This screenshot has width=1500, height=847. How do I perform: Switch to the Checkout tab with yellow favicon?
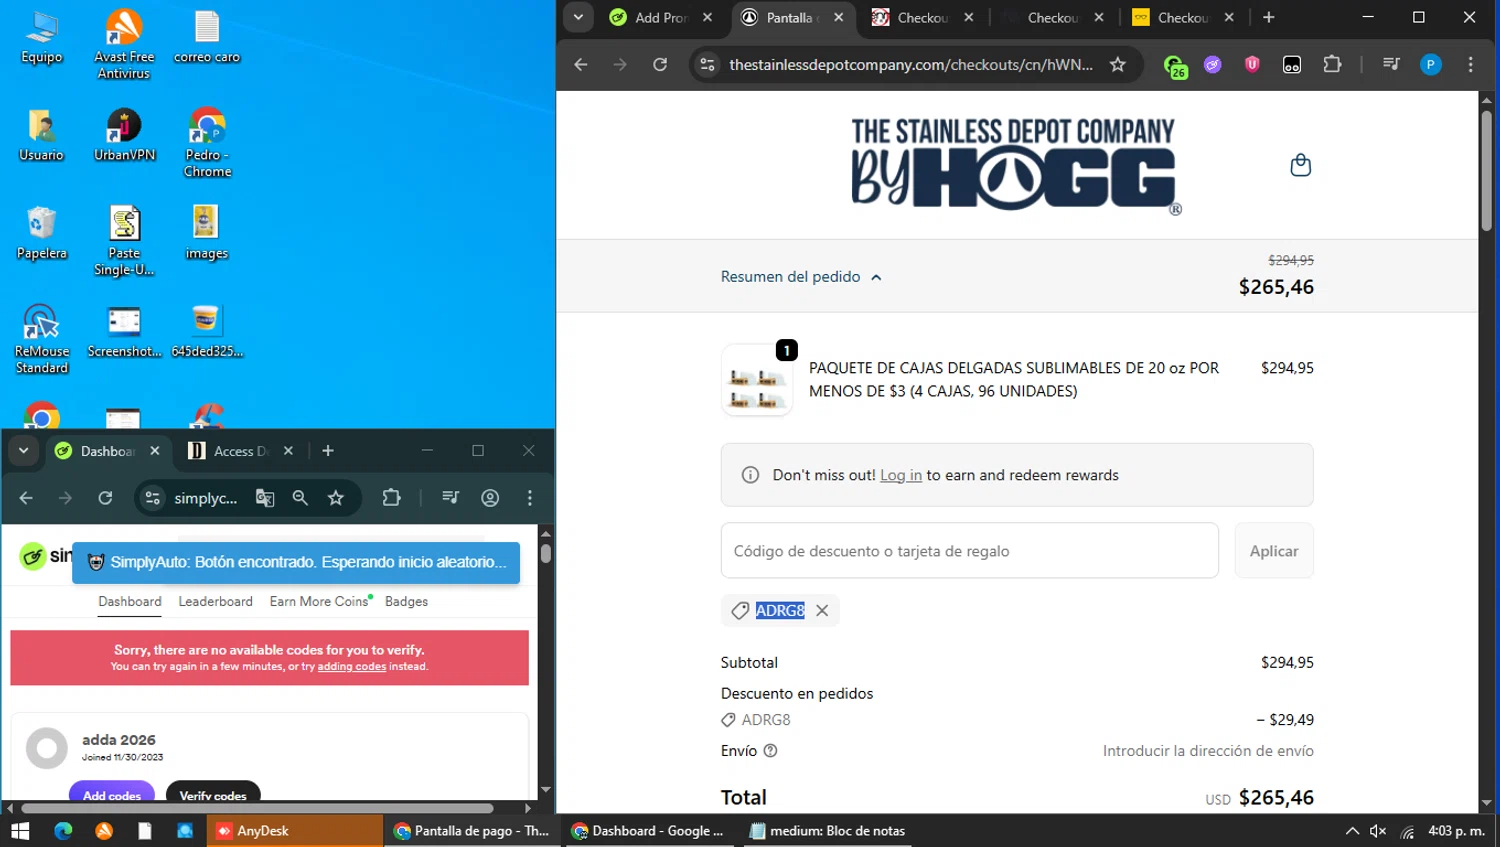1183,17
